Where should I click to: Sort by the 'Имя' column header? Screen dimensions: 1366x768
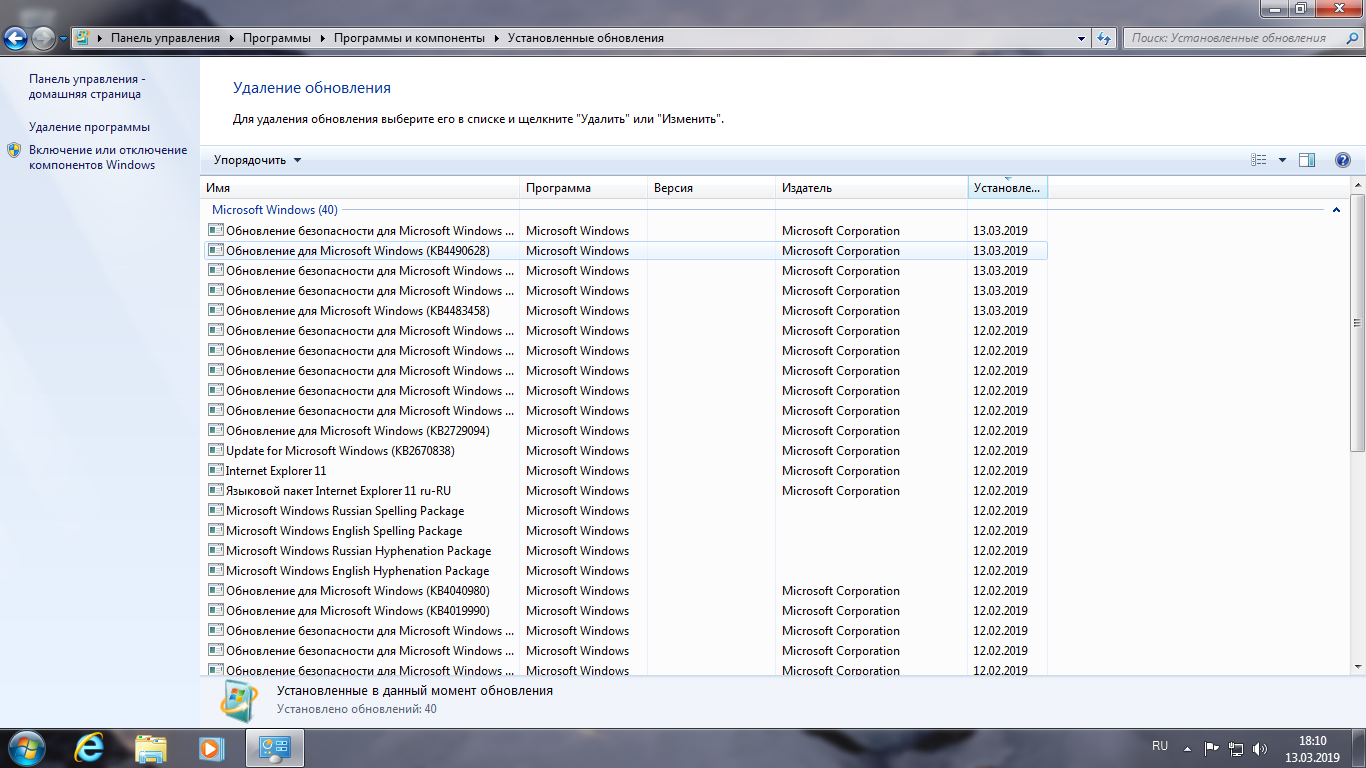(x=361, y=187)
